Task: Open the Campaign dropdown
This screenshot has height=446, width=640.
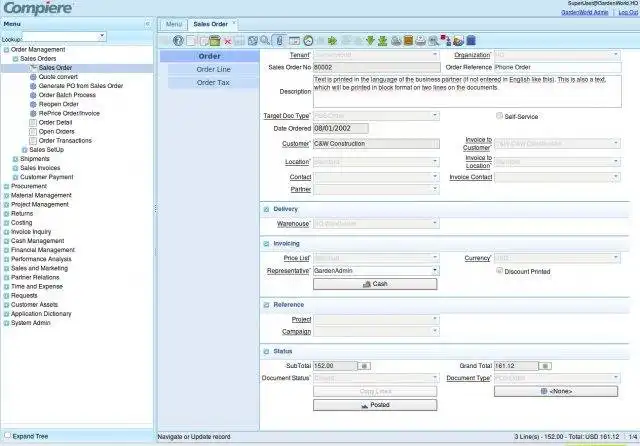Action: (435, 331)
